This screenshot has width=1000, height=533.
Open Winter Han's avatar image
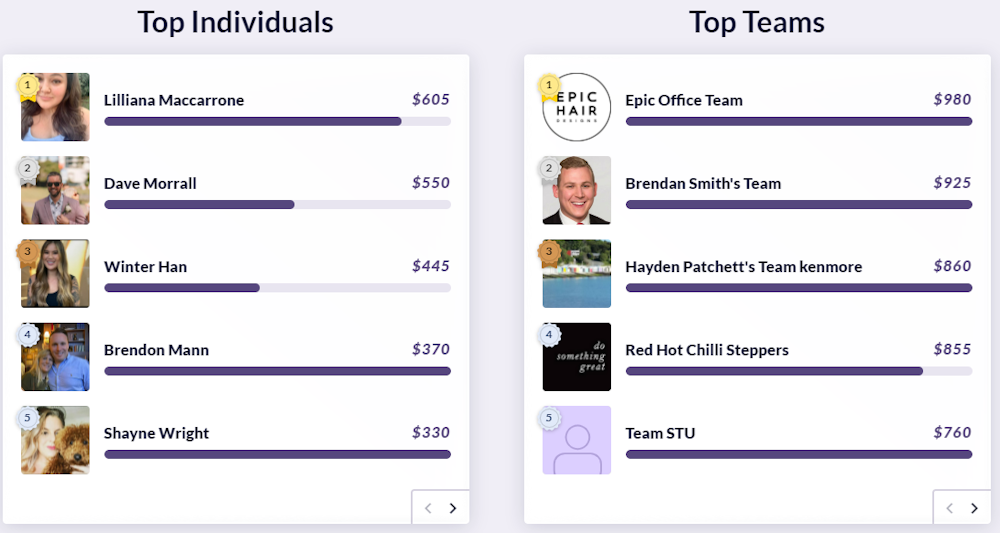56,273
